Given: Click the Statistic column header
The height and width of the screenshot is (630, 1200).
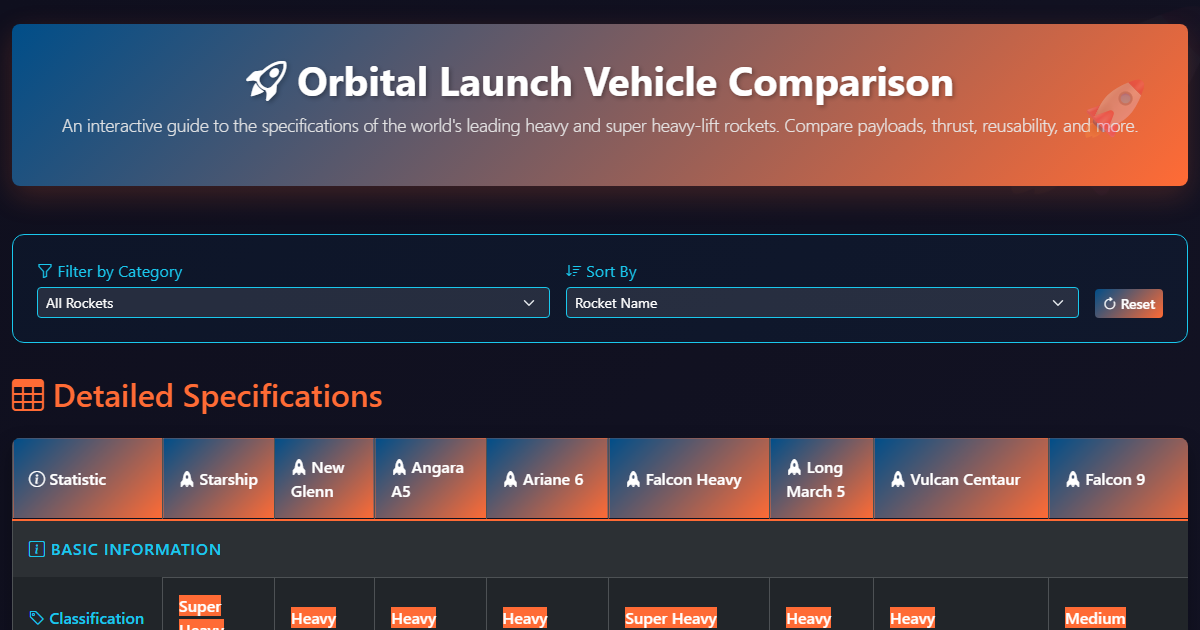Looking at the screenshot, I should pos(88,479).
